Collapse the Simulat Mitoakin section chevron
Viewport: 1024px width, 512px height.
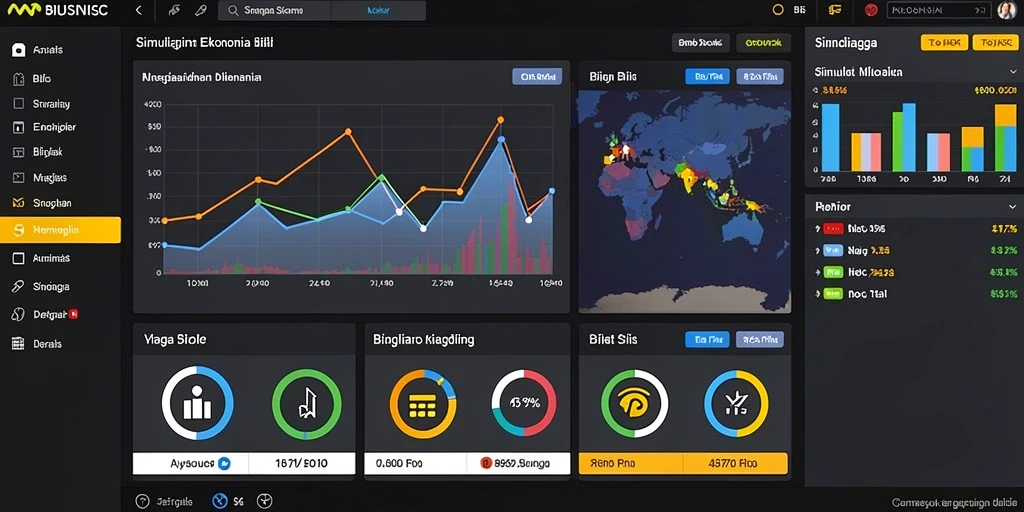(1012, 72)
